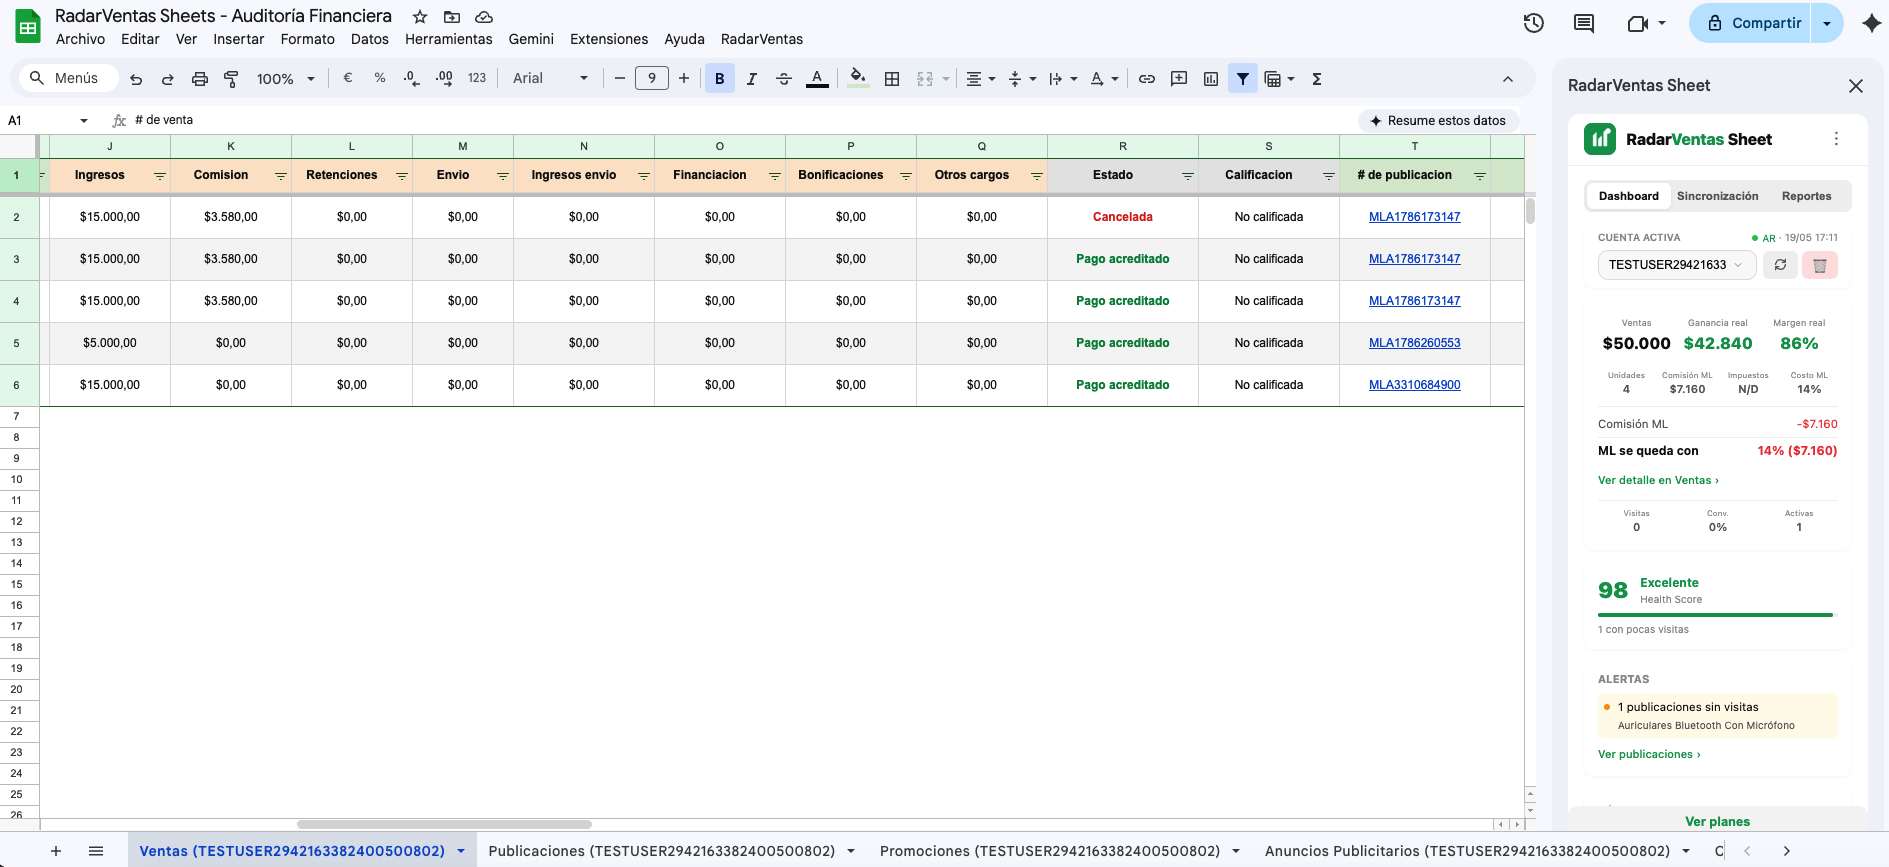
Task: Click the print icon
Action: point(200,79)
